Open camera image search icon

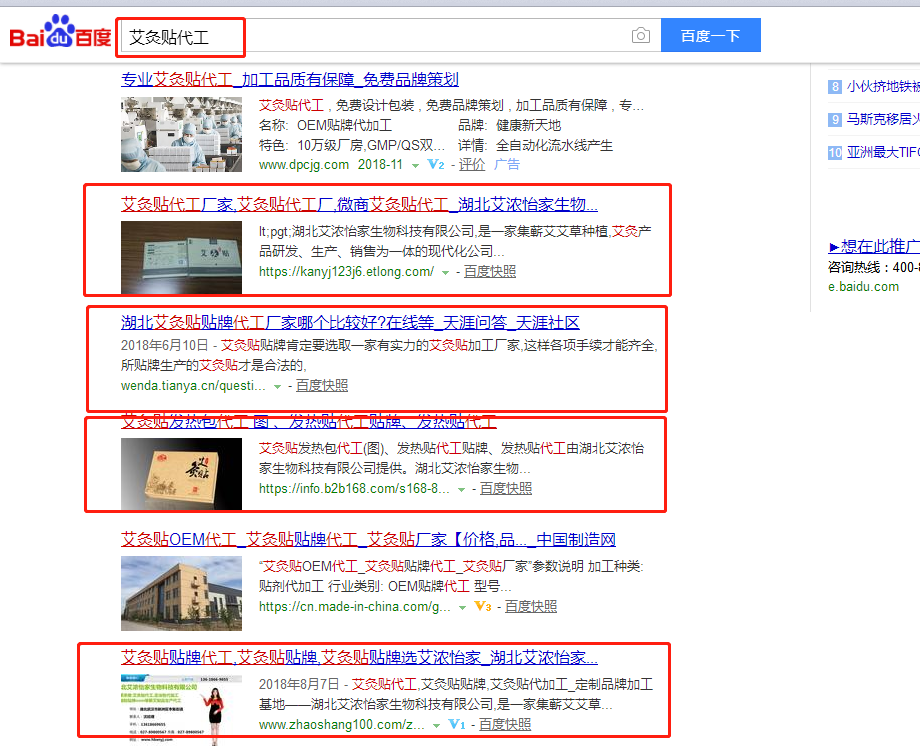(x=641, y=36)
